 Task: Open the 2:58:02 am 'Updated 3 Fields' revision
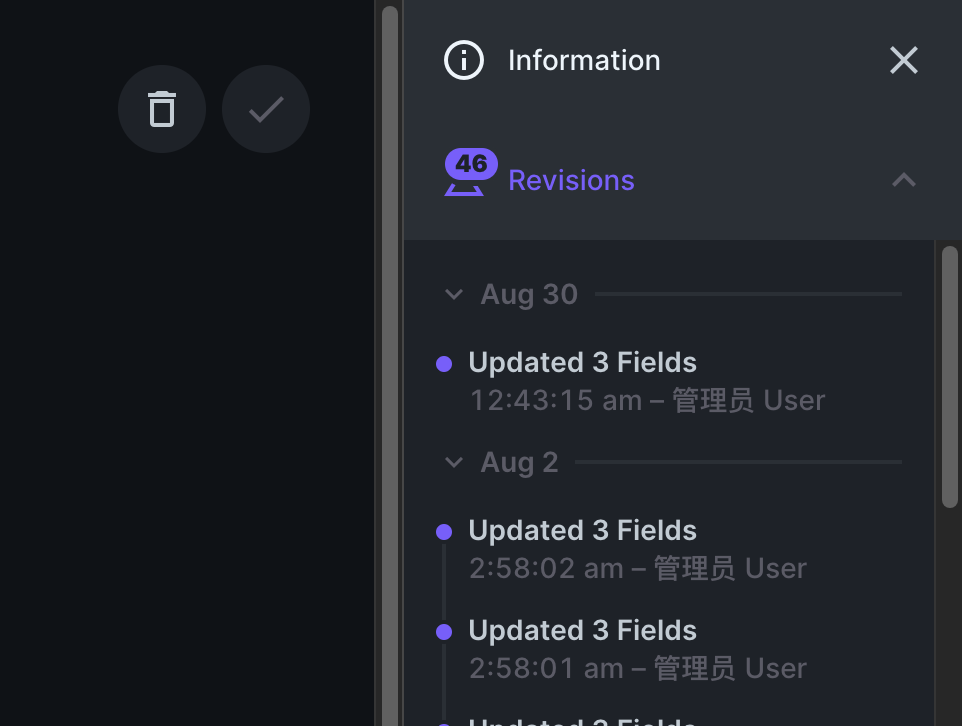582,530
